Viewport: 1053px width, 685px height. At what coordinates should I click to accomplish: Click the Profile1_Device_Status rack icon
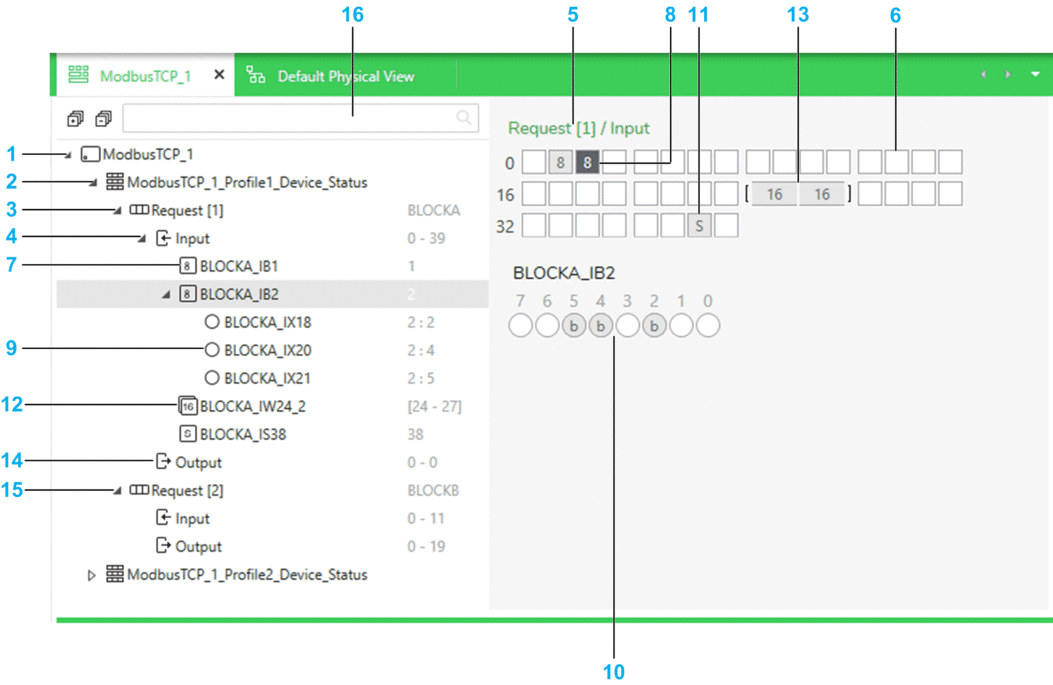(x=115, y=182)
